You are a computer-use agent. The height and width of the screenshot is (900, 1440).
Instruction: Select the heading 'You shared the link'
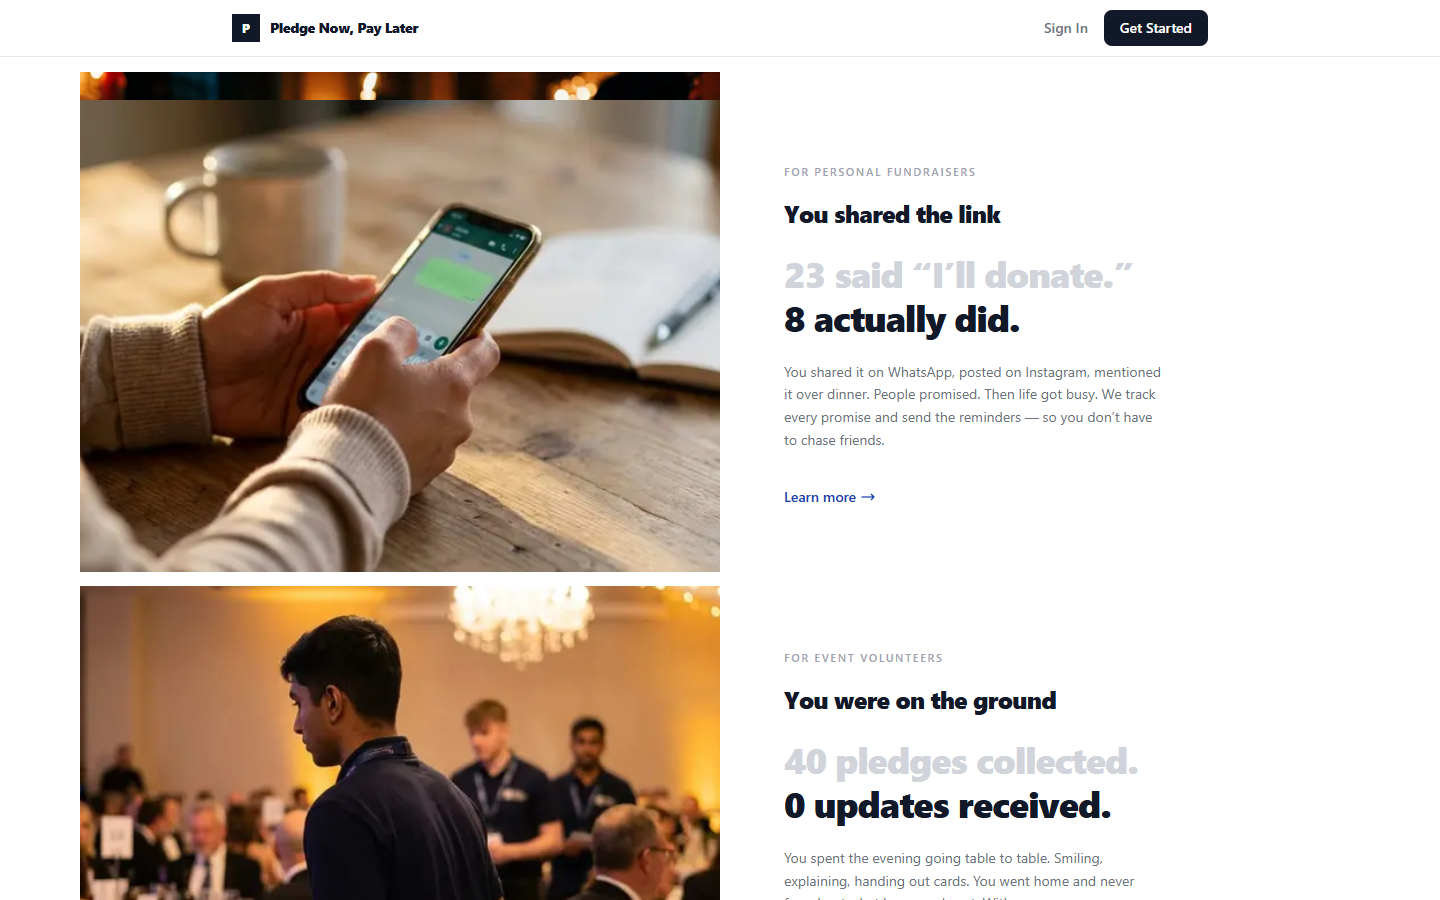click(892, 215)
